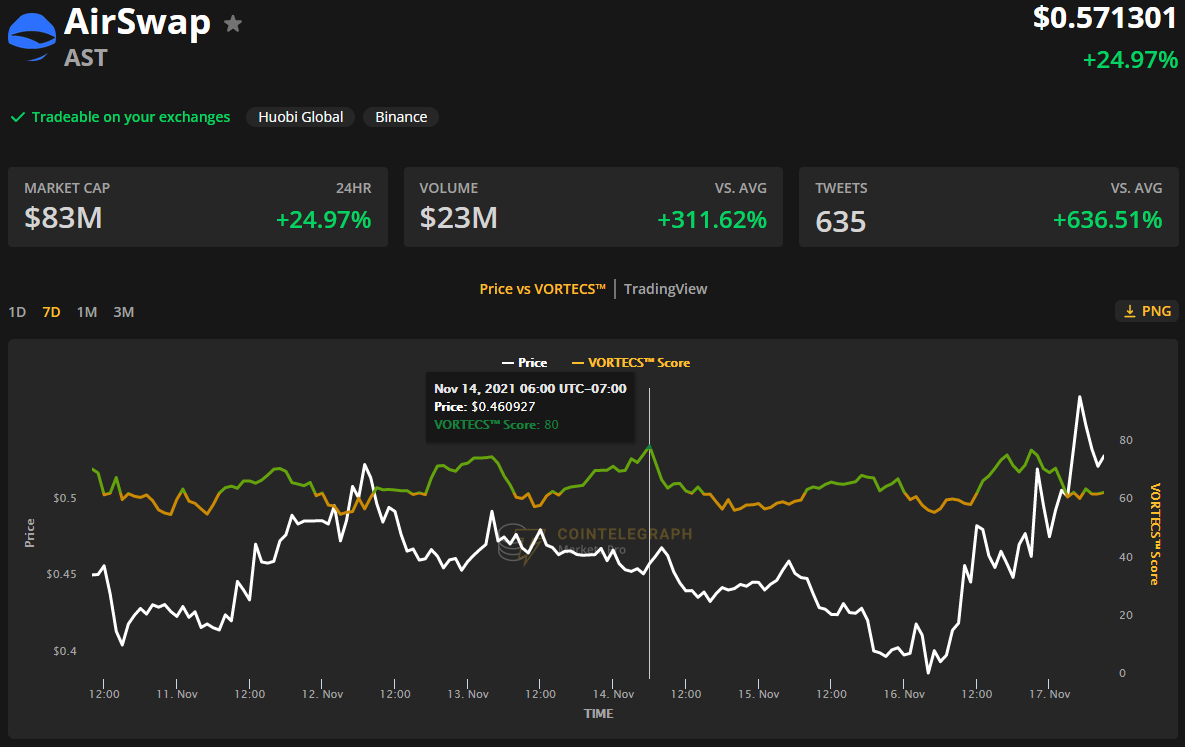Click the '12. Nov' x-axis label

point(323,694)
